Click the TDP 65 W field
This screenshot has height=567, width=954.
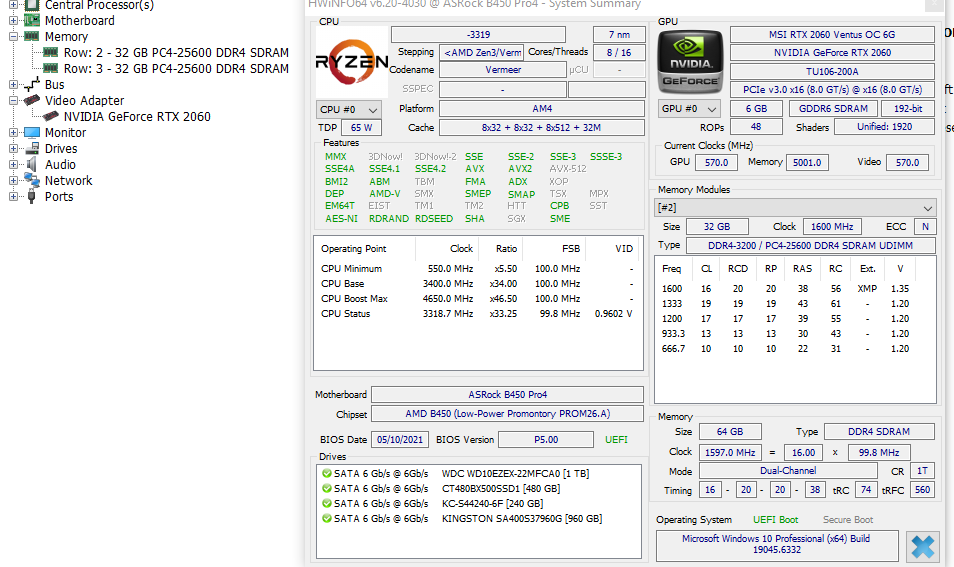pos(361,128)
